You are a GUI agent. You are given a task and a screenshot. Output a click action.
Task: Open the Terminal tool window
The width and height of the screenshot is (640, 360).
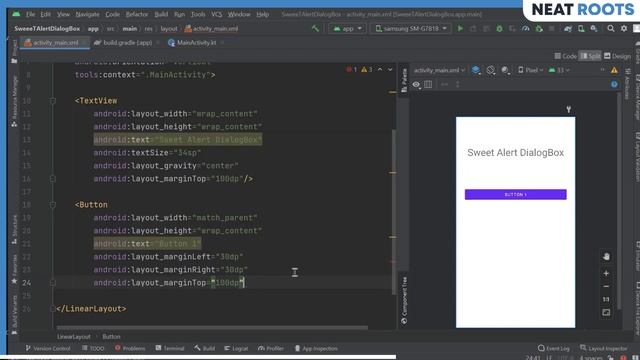point(170,348)
